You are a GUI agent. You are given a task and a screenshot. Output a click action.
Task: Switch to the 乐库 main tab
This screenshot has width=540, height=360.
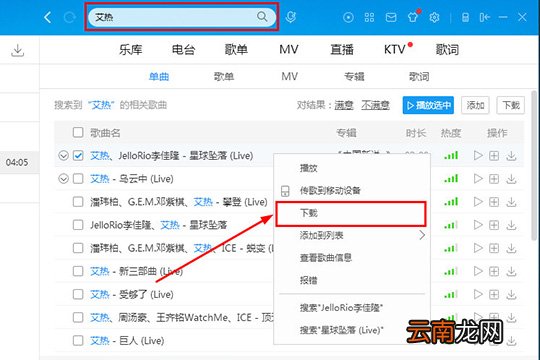coord(131,50)
